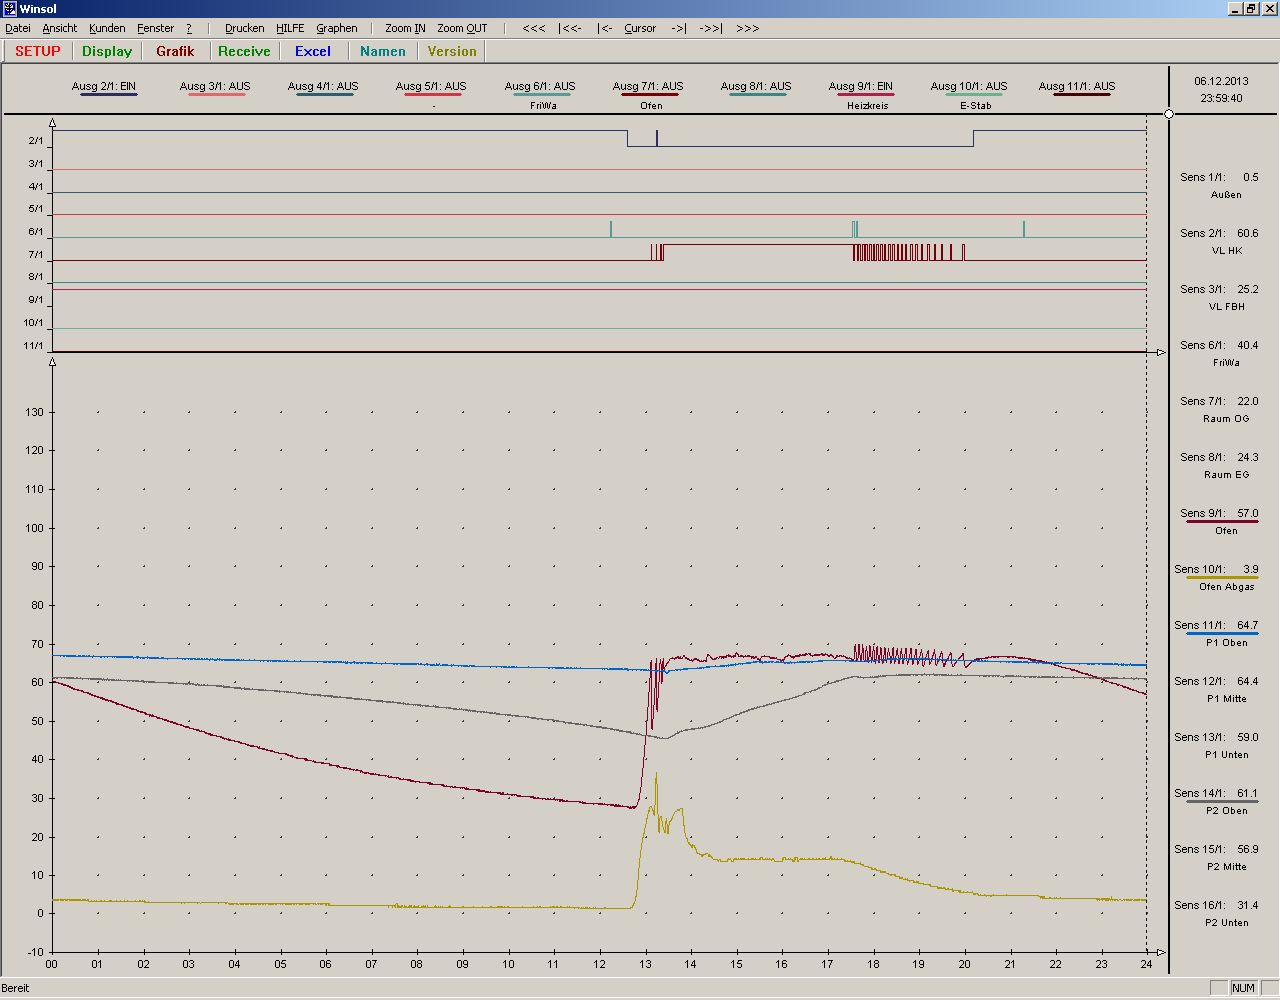This screenshot has height=1000, width=1280.
Task: Move cursor right with ->| arrow
Action: click(x=678, y=28)
